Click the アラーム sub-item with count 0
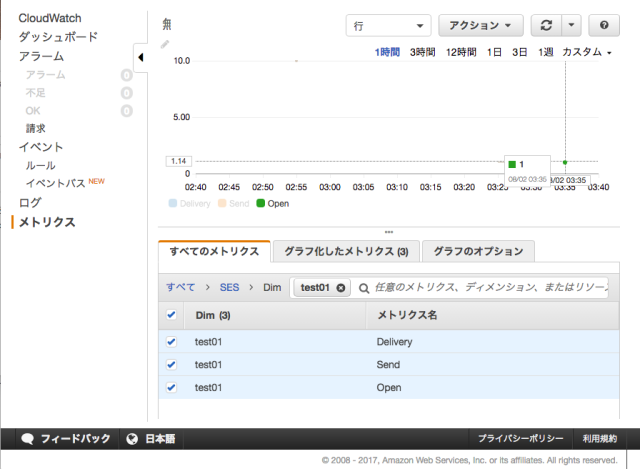This screenshot has height=469, width=640. pos(46,75)
